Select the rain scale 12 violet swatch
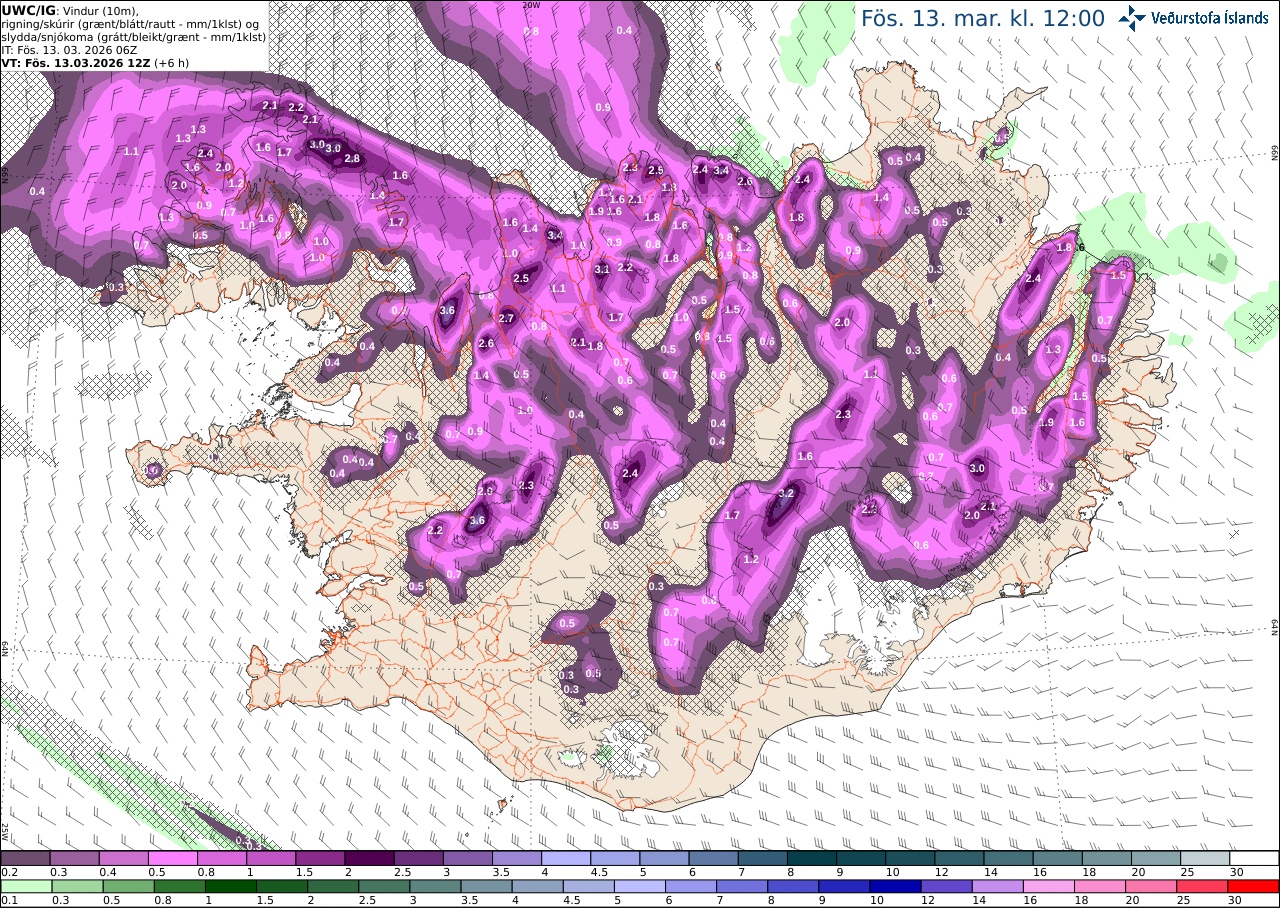Image resolution: width=1280 pixels, height=908 pixels. (x=947, y=886)
